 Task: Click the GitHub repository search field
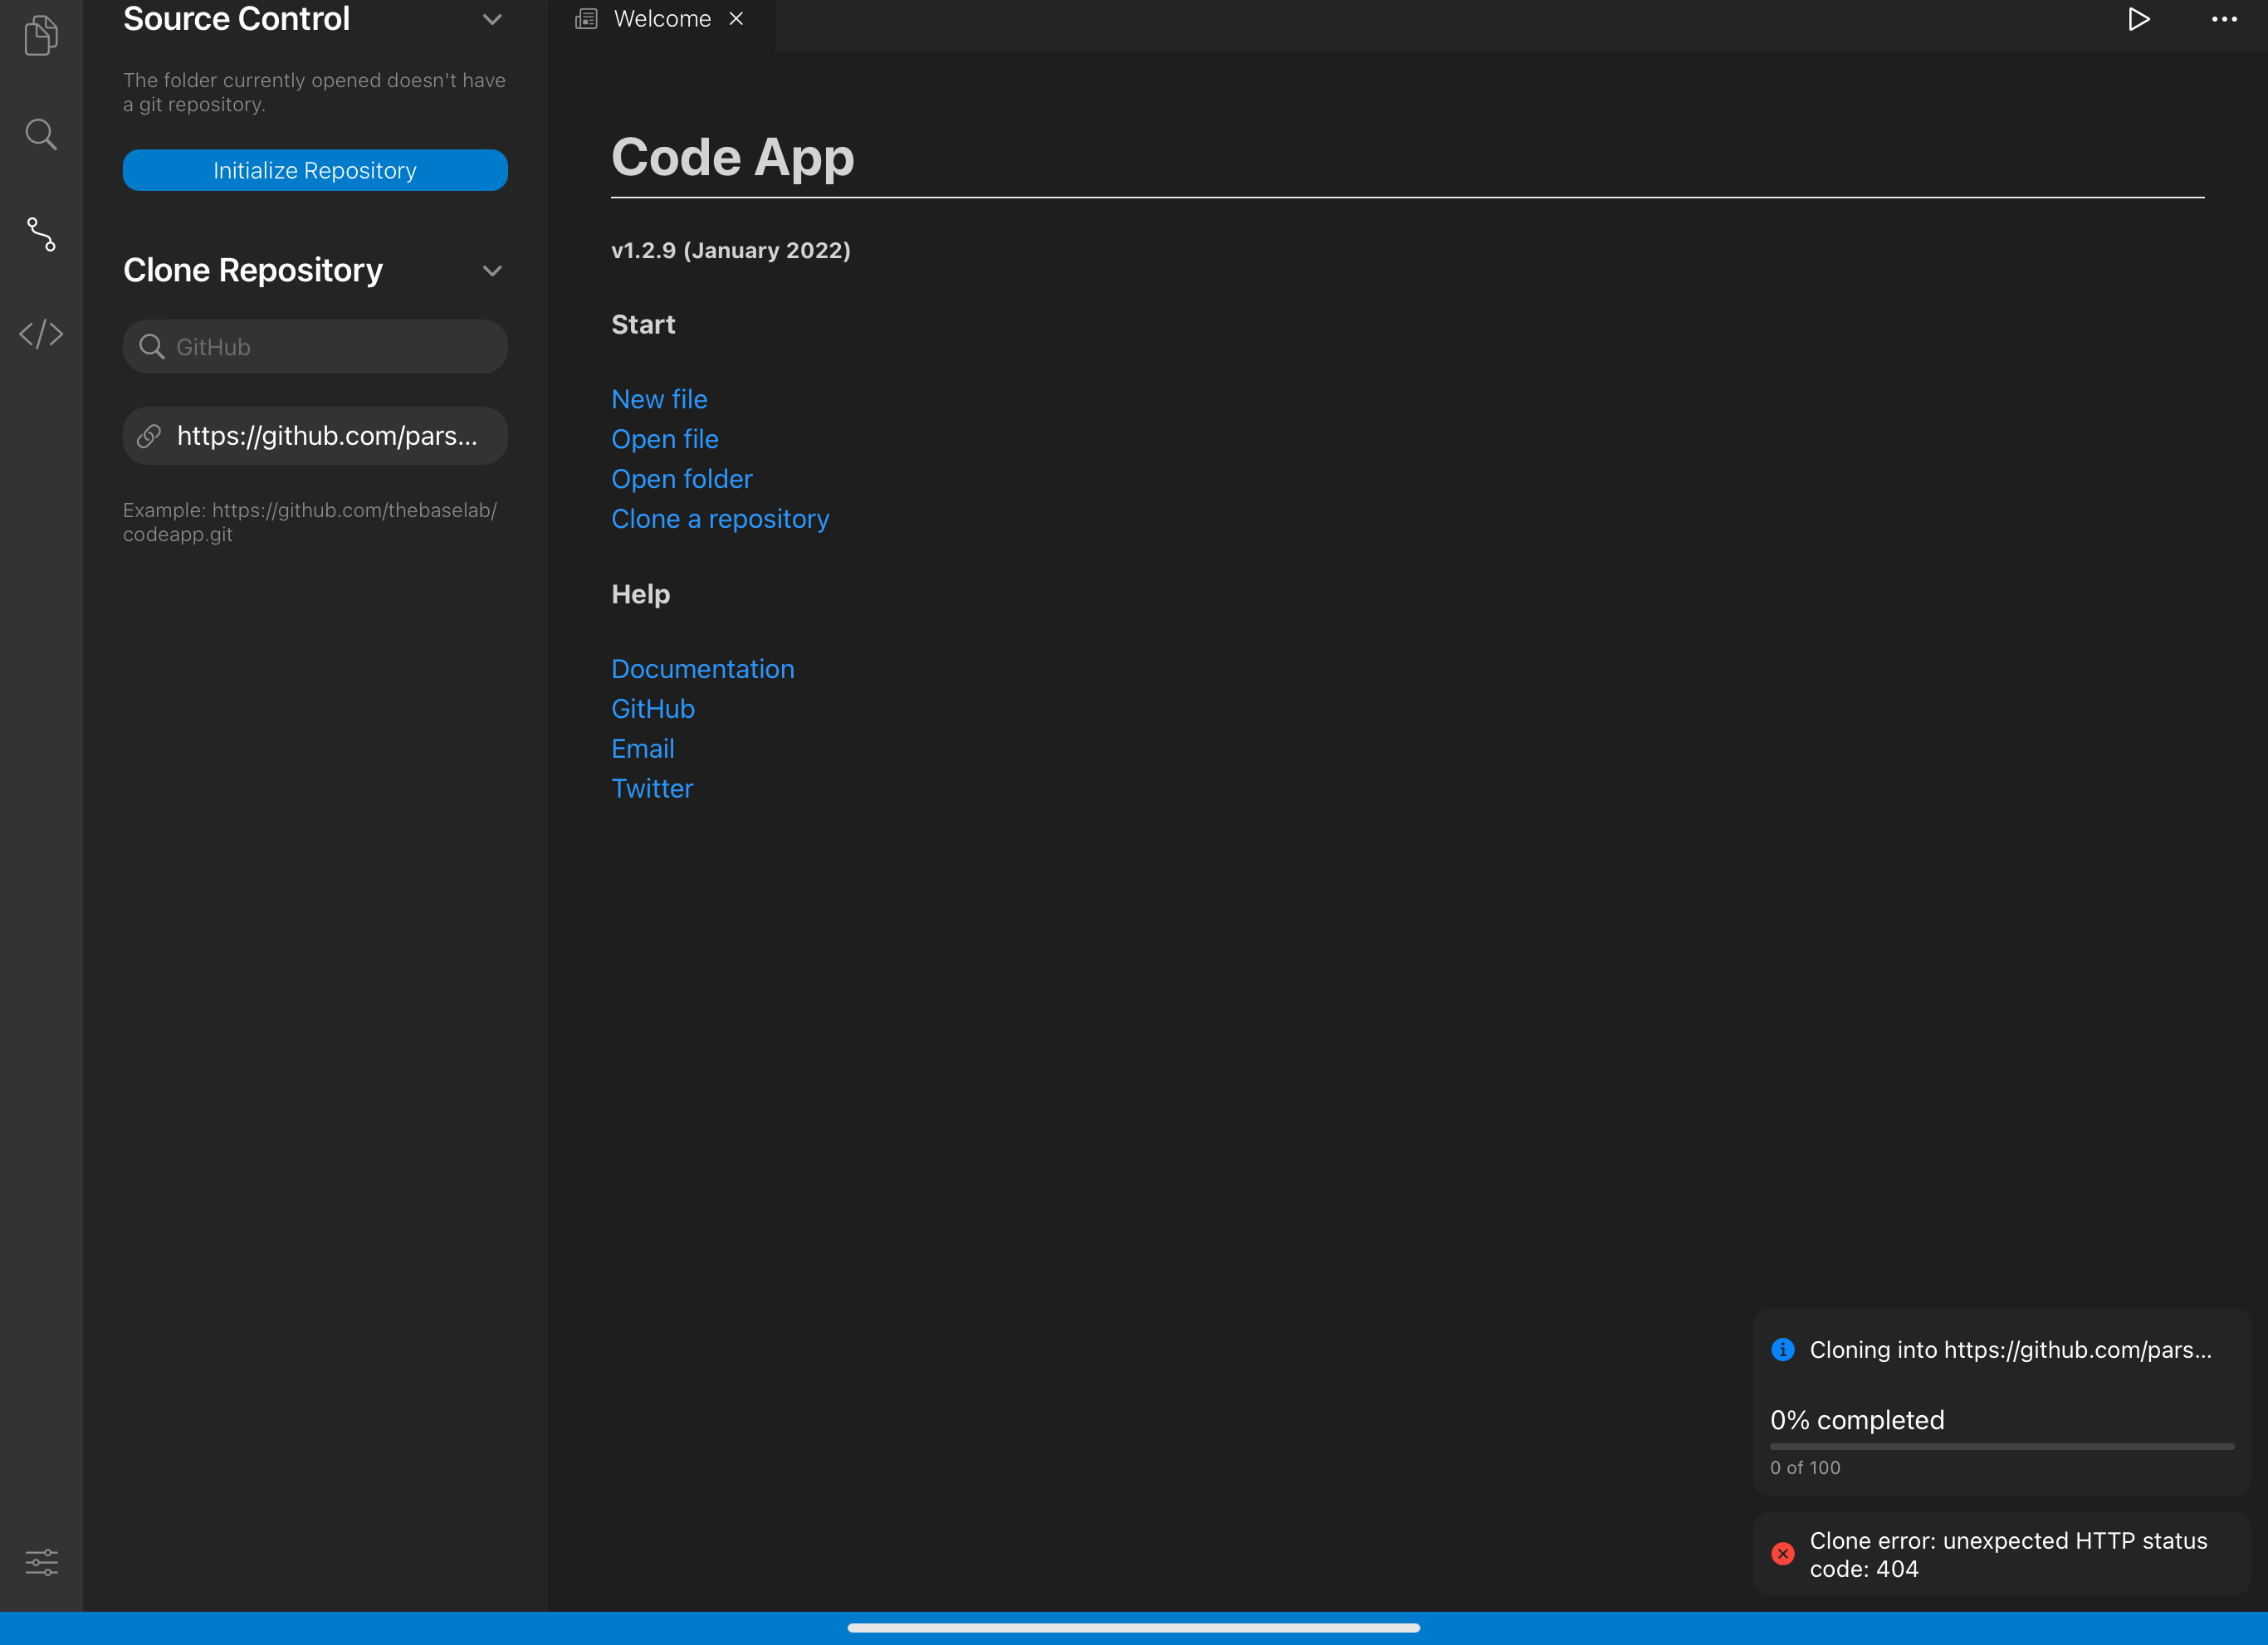click(x=315, y=346)
